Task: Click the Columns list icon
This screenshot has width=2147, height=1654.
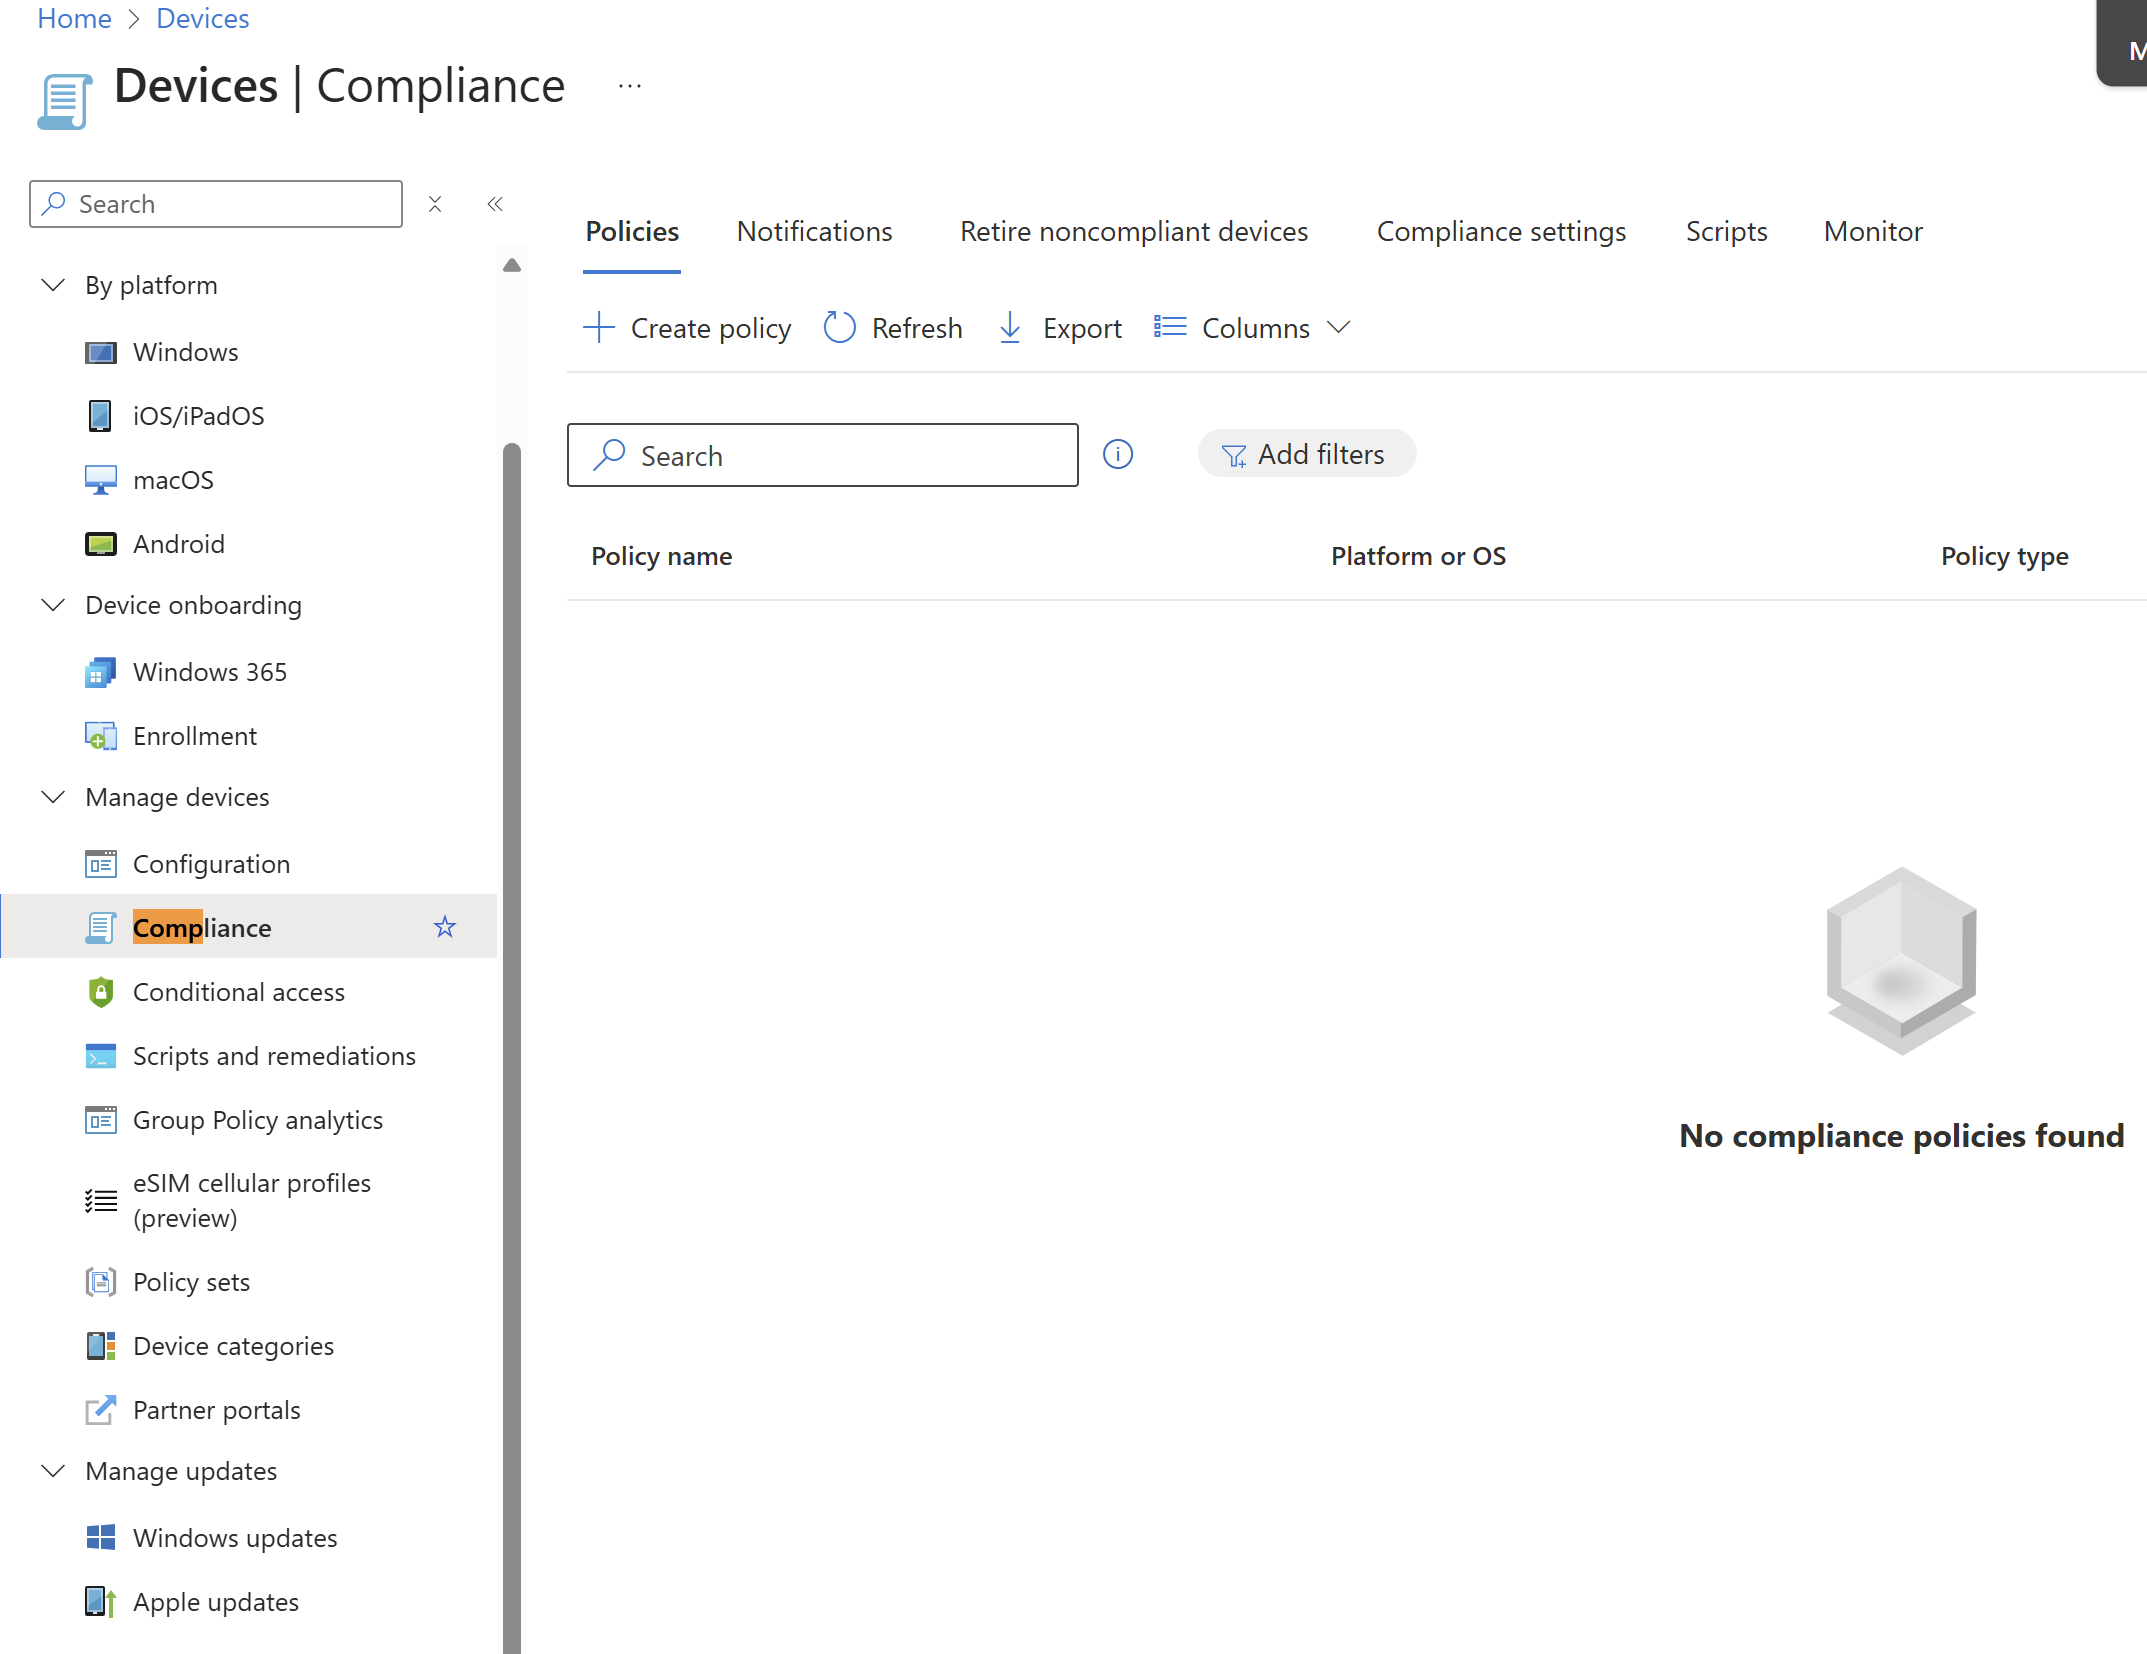Action: click(1170, 327)
